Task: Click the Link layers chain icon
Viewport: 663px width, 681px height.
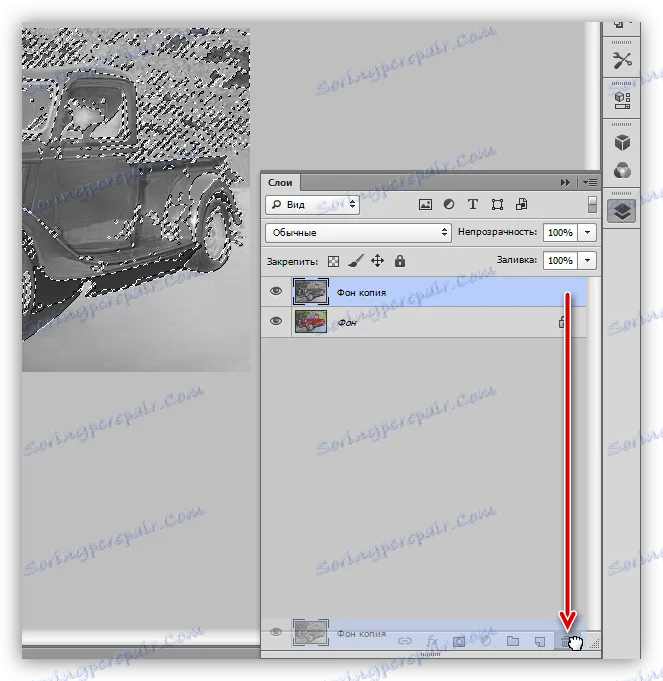Action: [405, 641]
